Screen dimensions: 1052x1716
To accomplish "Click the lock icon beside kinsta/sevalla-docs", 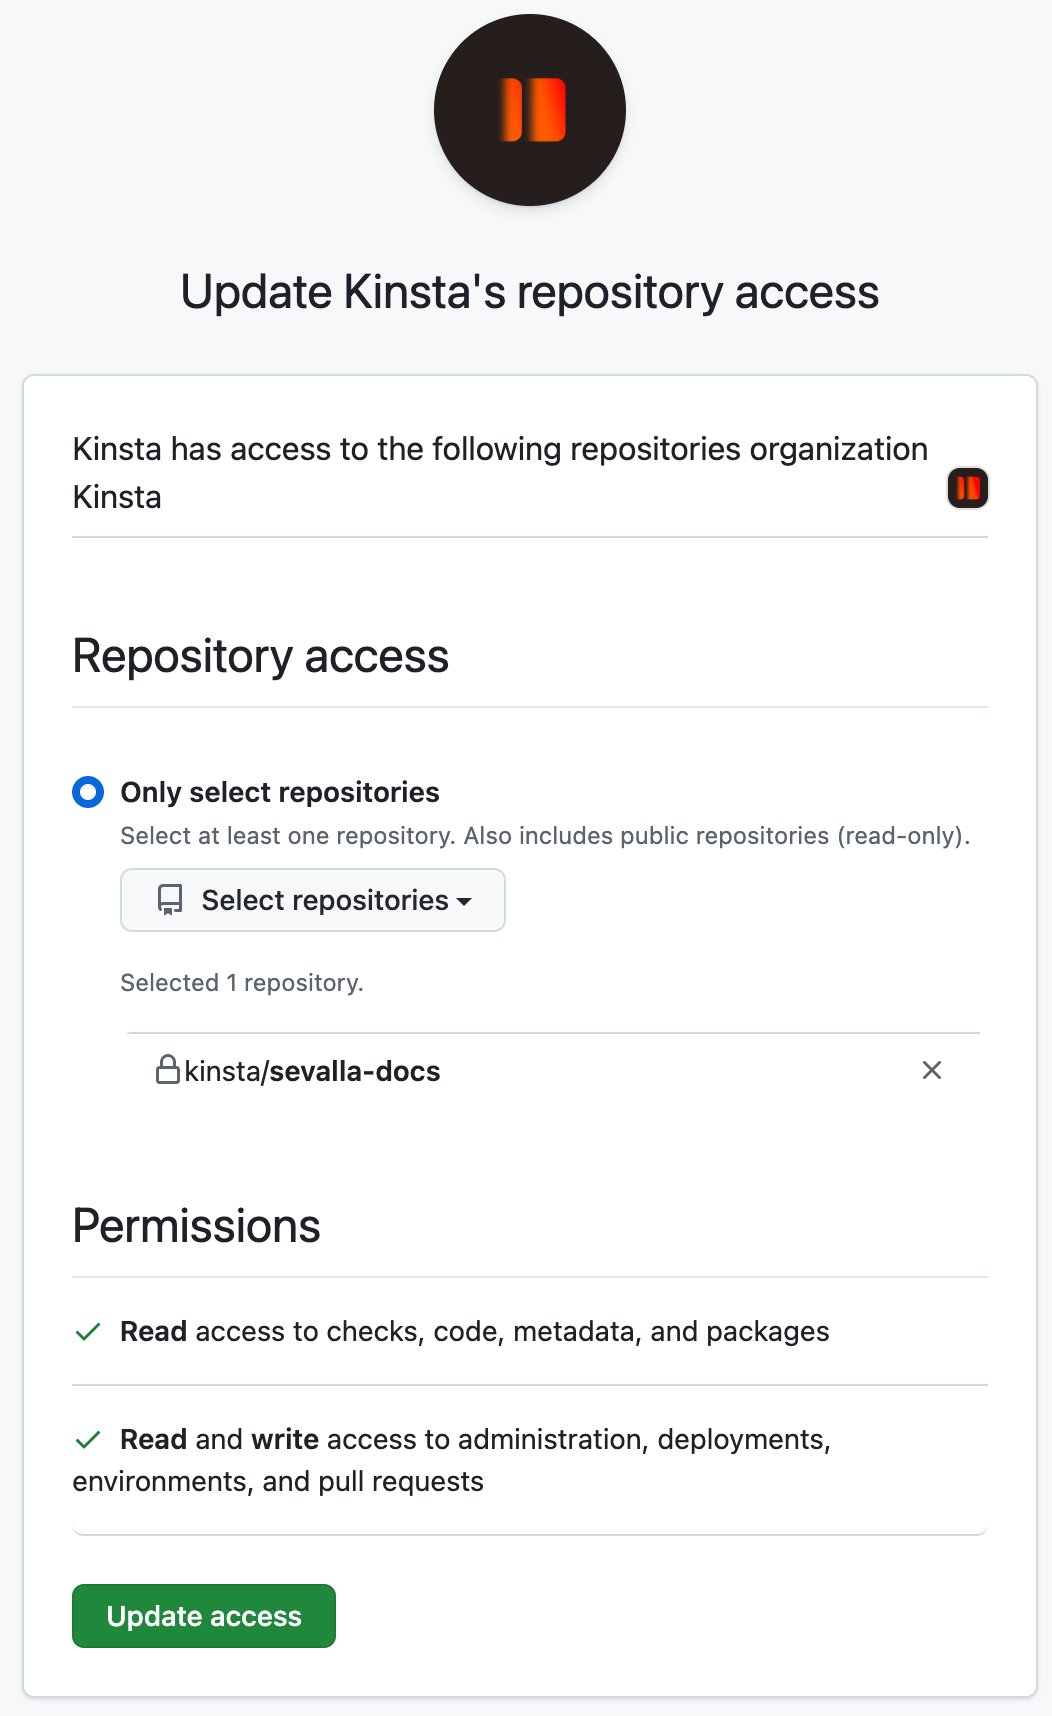I will coord(168,1070).
